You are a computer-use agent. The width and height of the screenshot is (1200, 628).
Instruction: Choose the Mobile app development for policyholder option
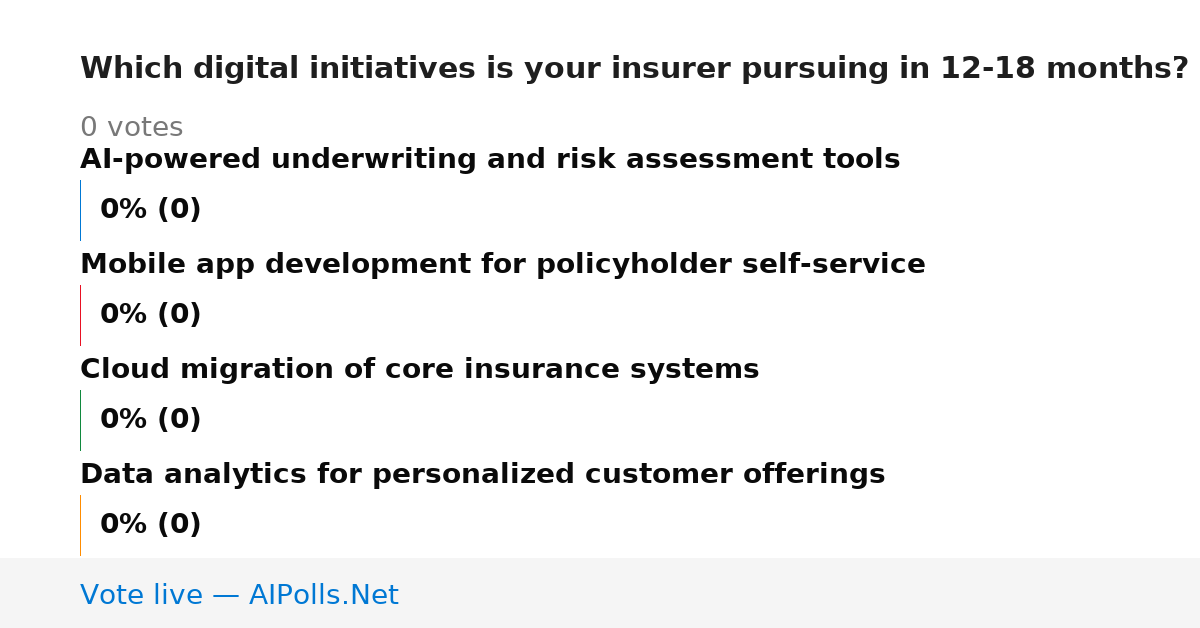tap(503, 265)
